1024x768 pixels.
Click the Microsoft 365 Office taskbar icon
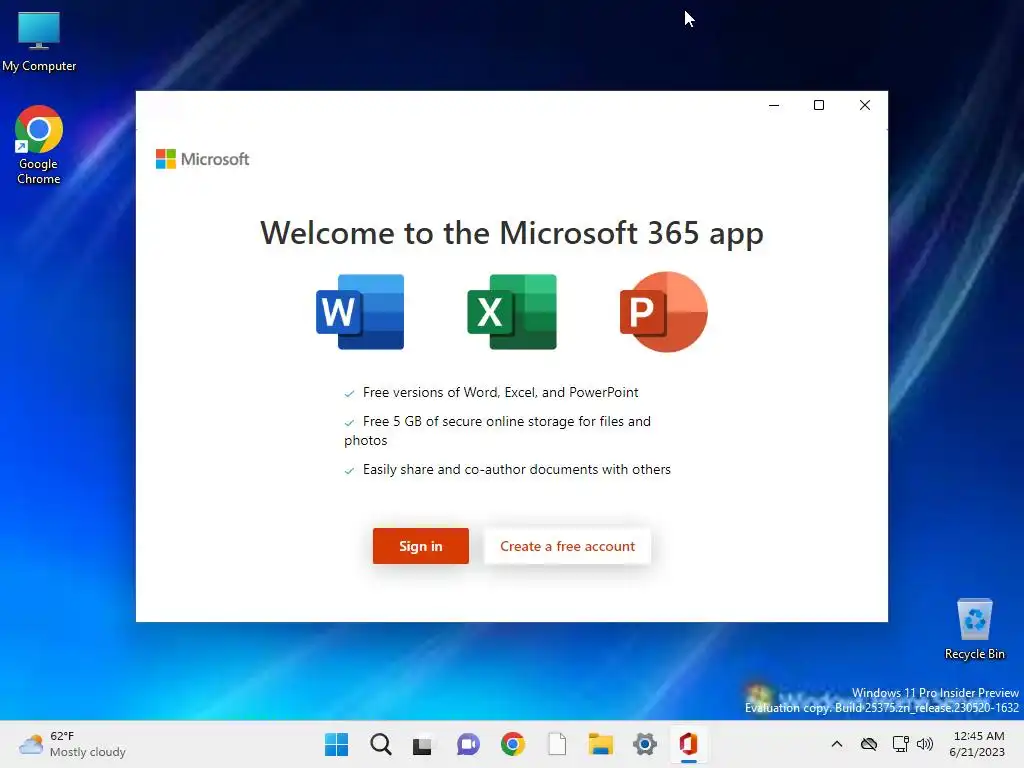pos(688,744)
